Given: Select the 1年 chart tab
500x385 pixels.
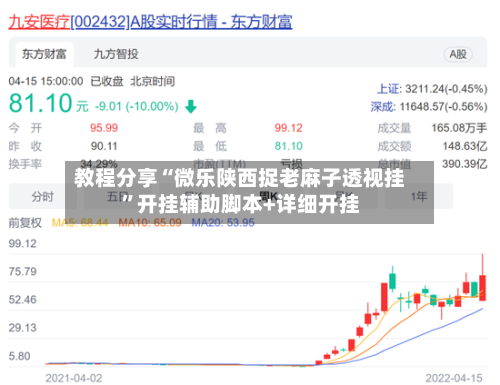Looking at the screenshot, I should coord(419,197).
